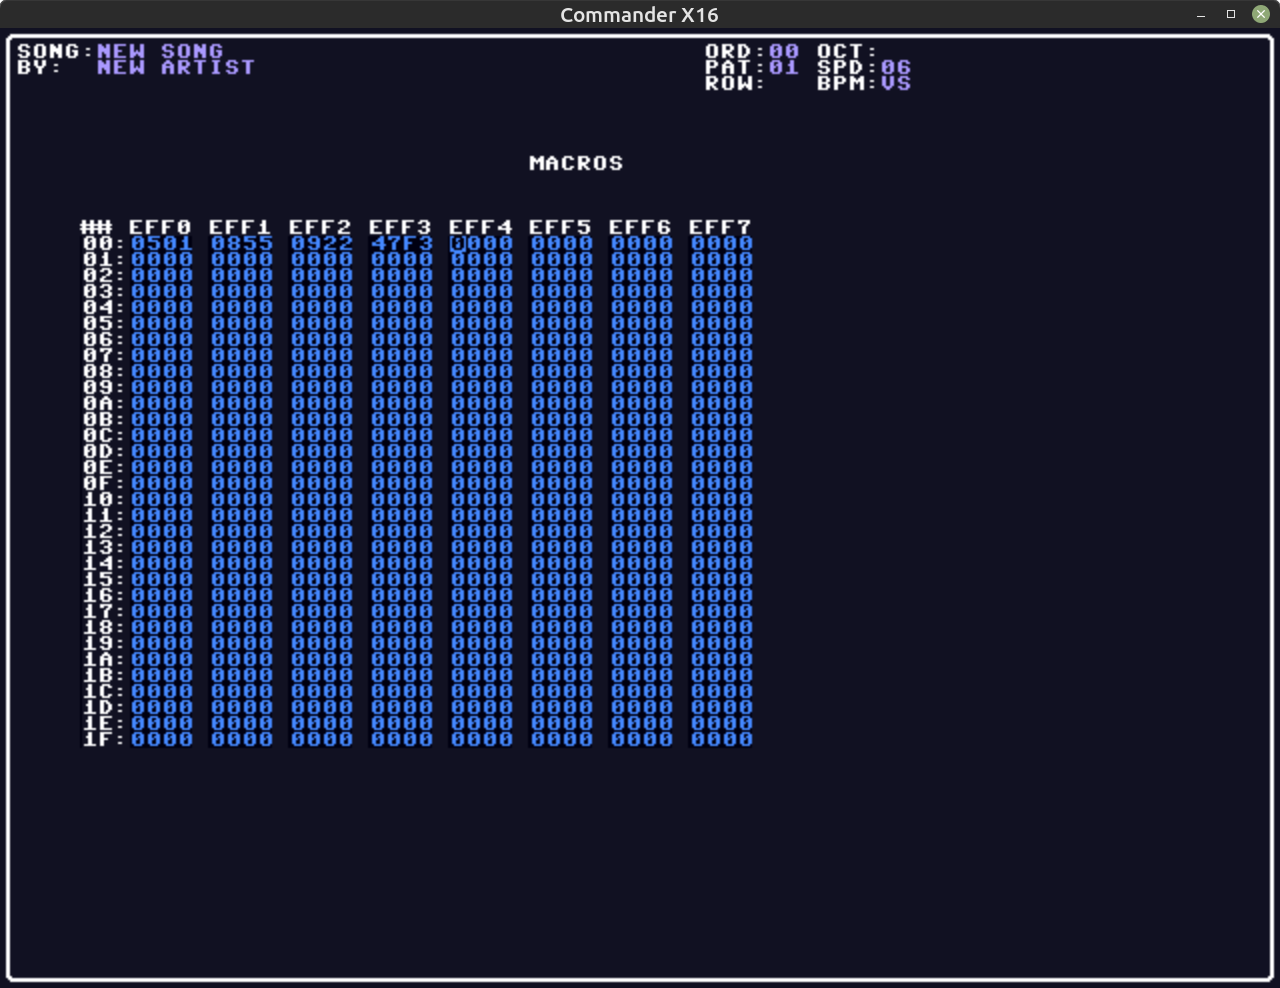Viewport: 1280px width, 988px height.
Task: Click the EFF2 cell 0922 in row 00
Action: click(x=321, y=243)
